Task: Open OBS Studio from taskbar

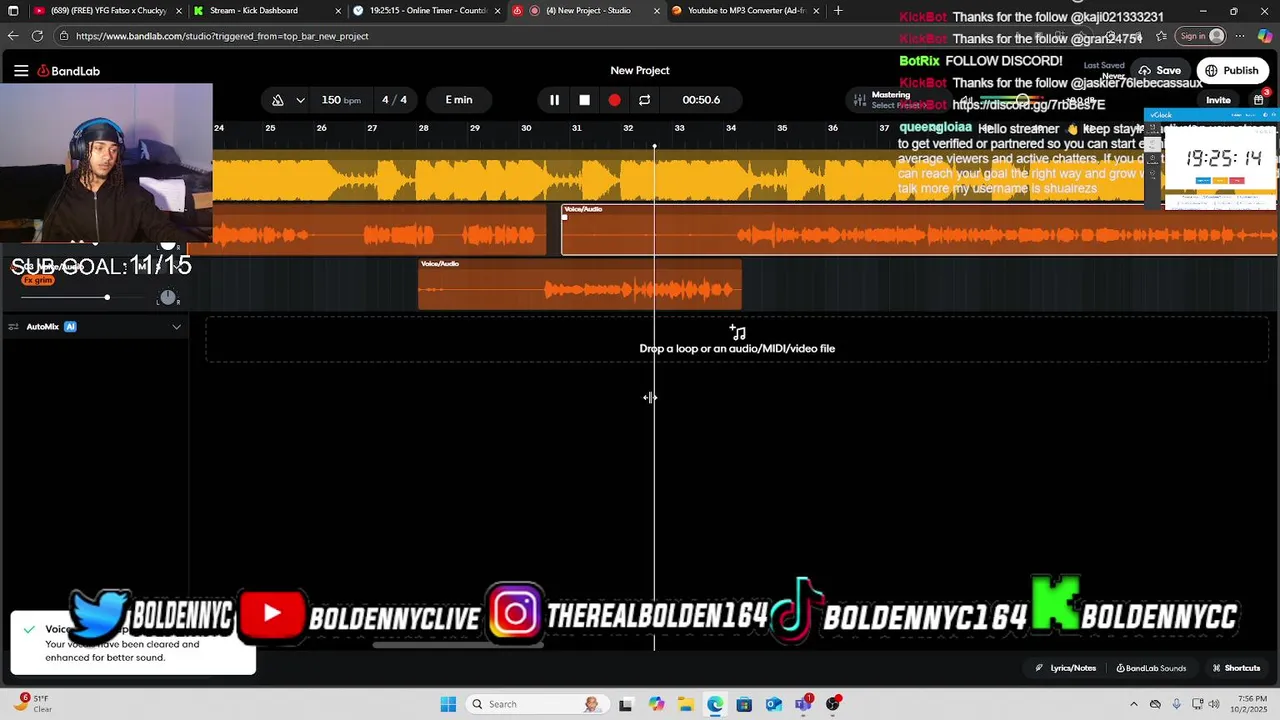Action: [x=833, y=704]
